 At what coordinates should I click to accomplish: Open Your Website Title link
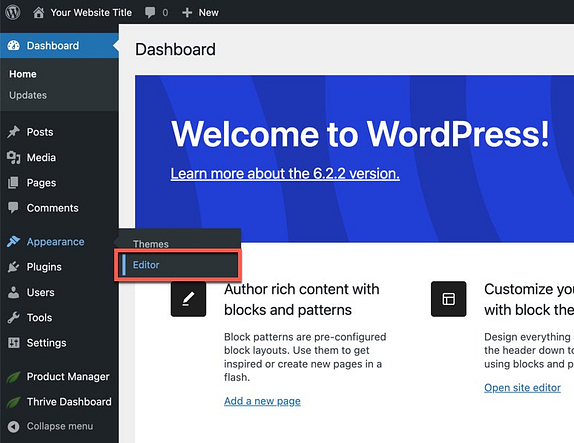(x=91, y=13)
